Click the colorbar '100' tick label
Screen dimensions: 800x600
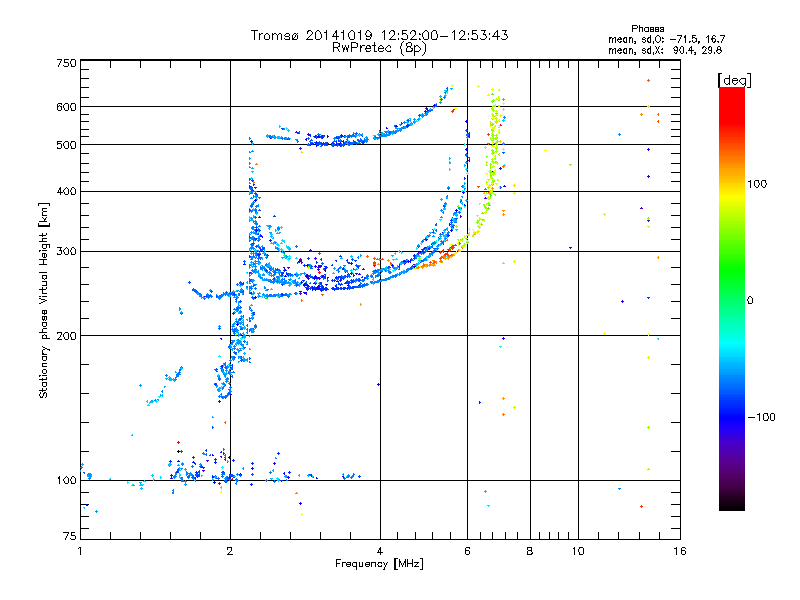[x=757, y=184]
